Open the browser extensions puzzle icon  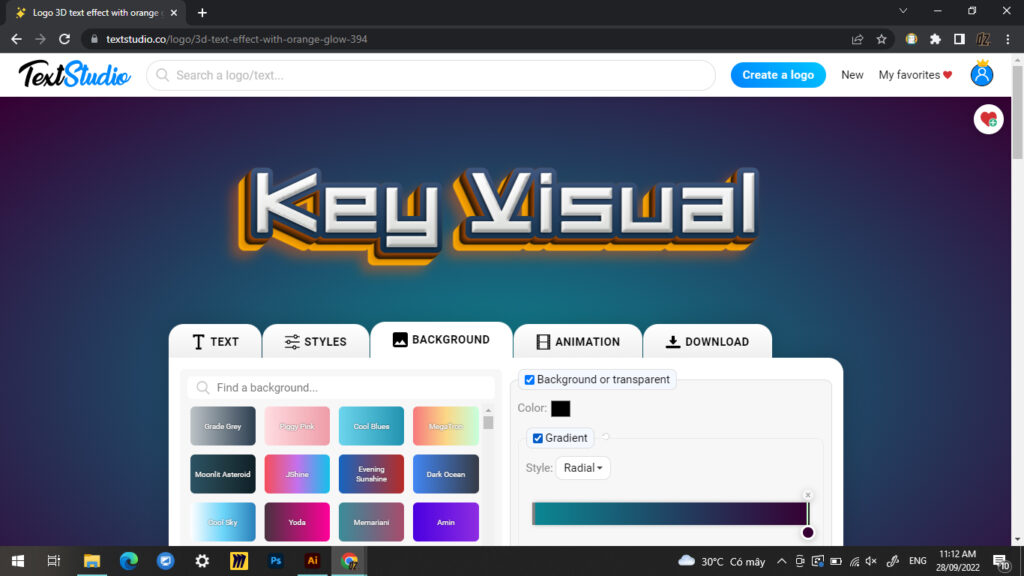[935, 39]
